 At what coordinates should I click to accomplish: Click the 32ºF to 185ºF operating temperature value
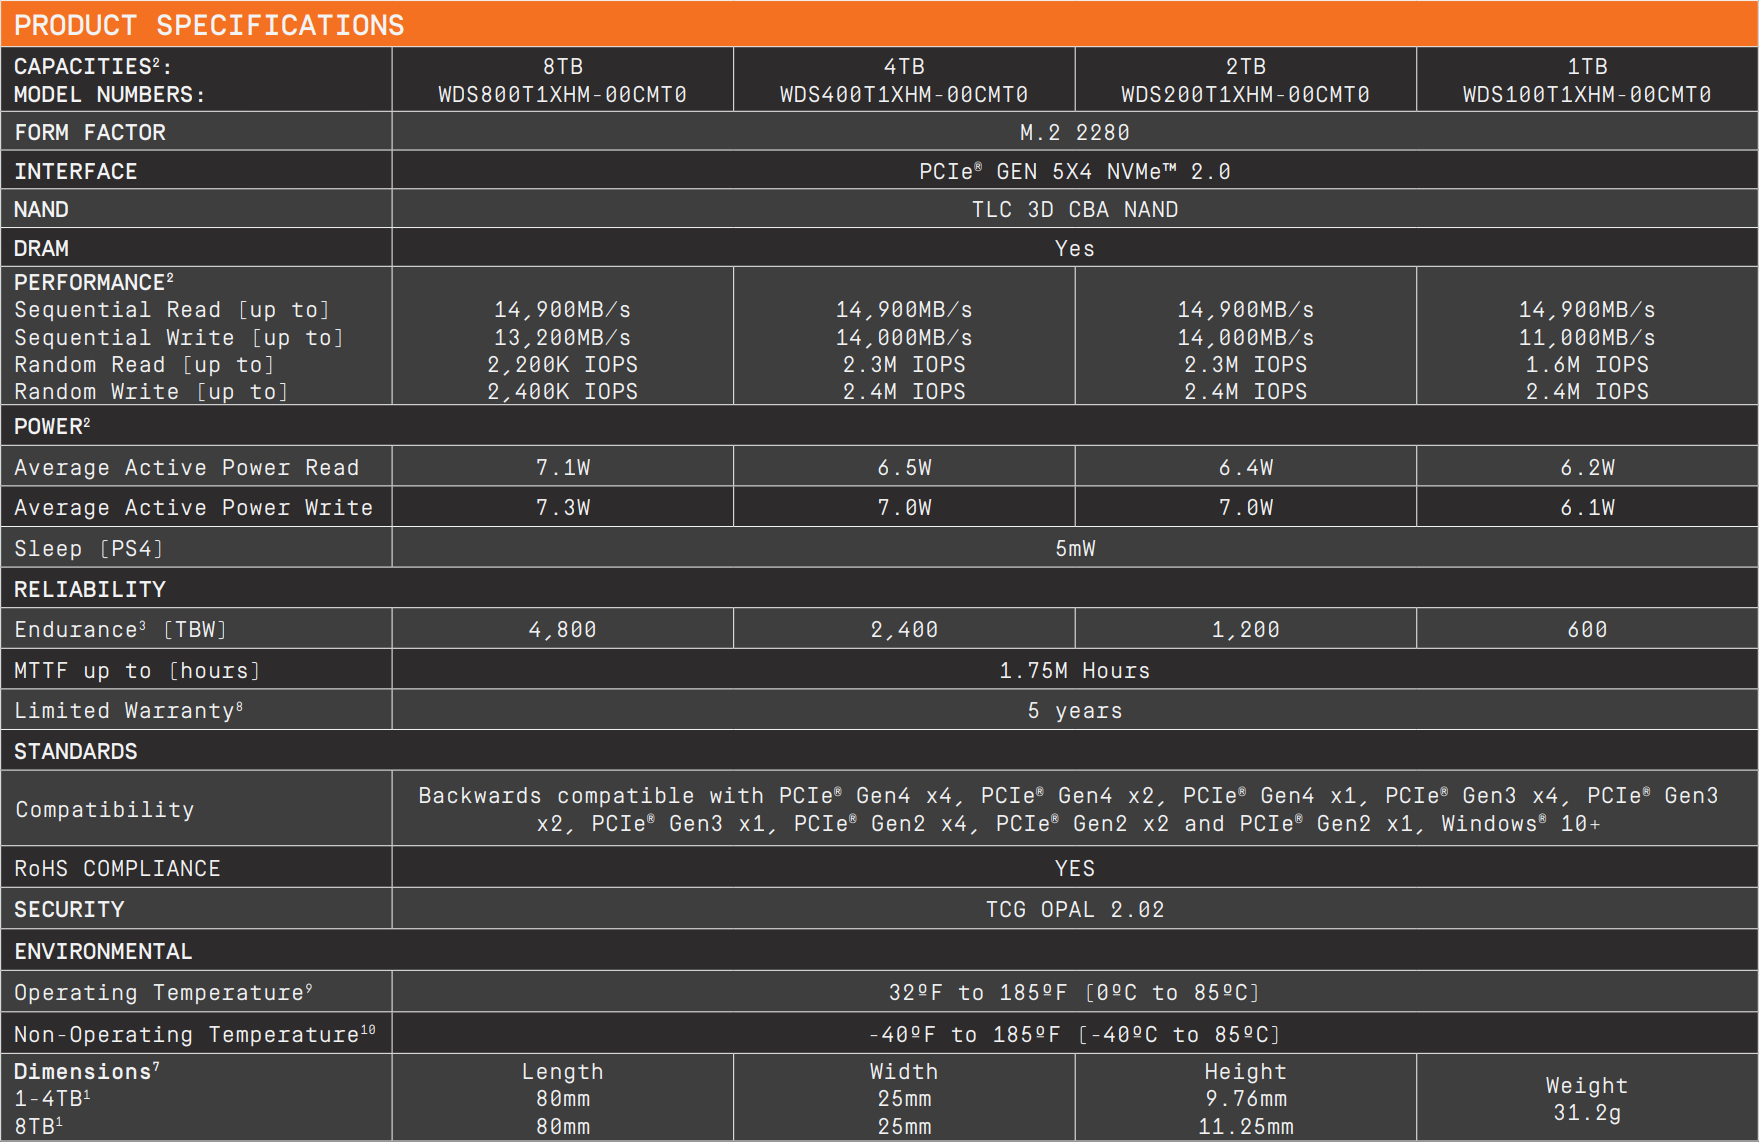pyautogui.click(x=1075, y=992)
